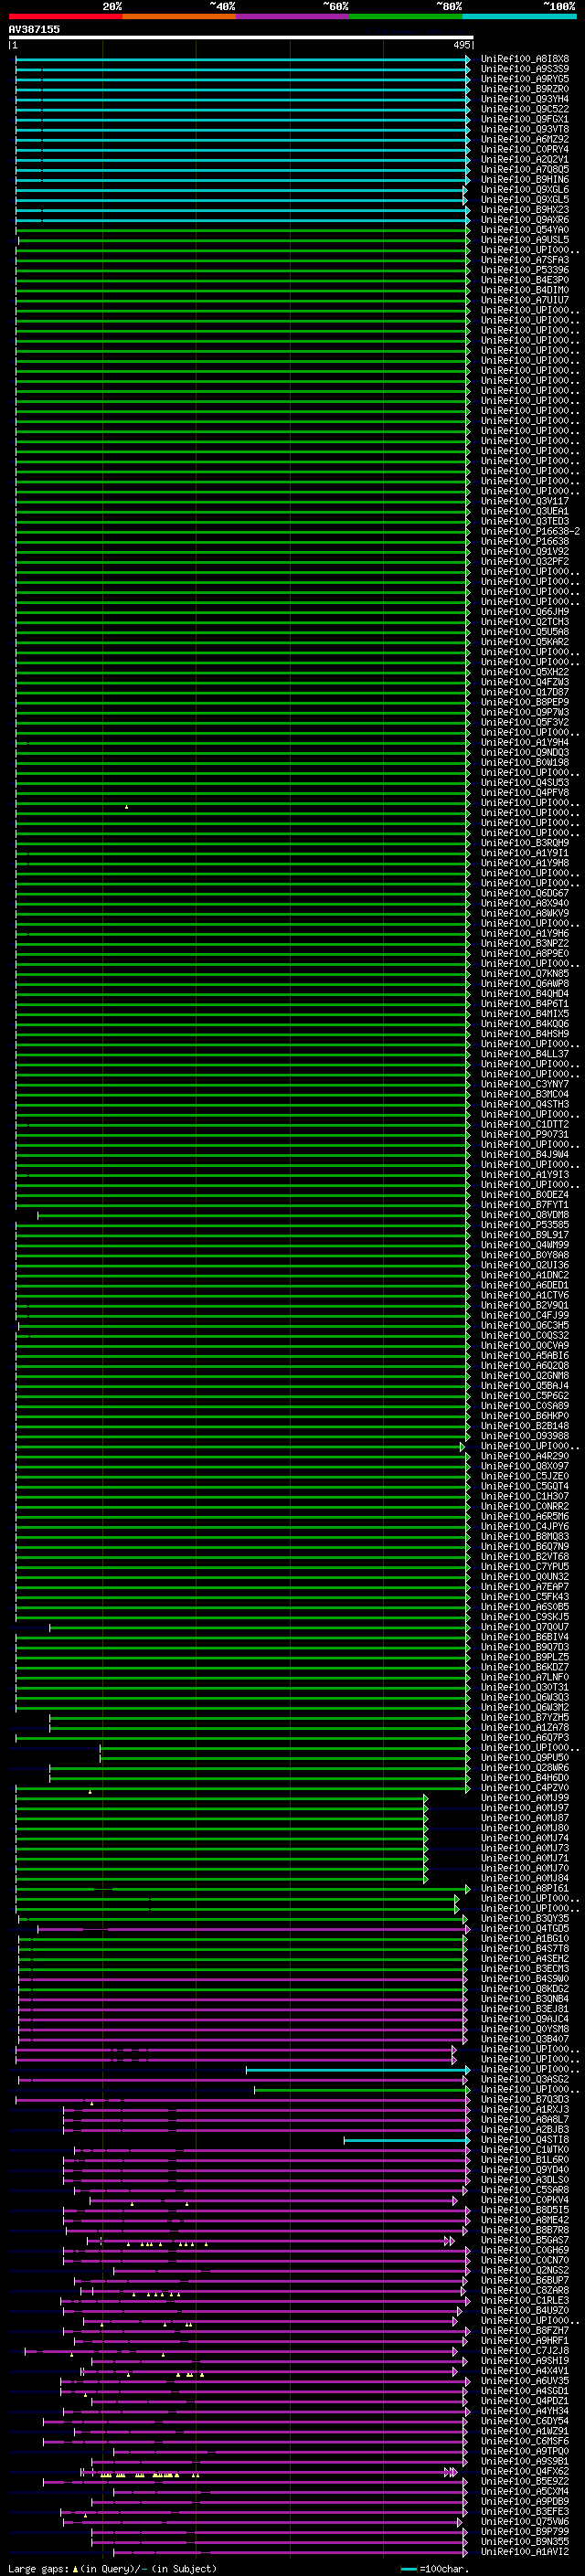Select the UniRef100_C5SAR8 label

525,2189
